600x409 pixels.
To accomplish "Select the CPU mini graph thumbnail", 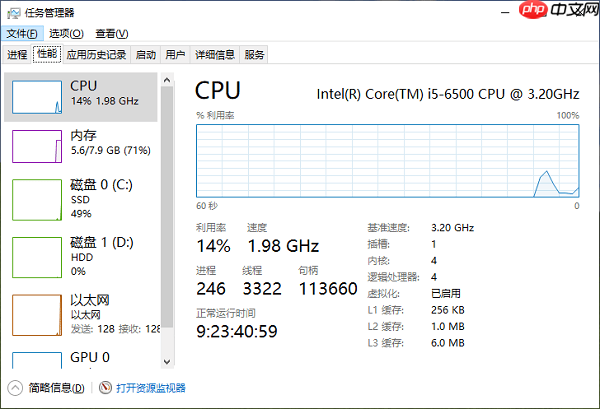I will click(x=37, y=96).
